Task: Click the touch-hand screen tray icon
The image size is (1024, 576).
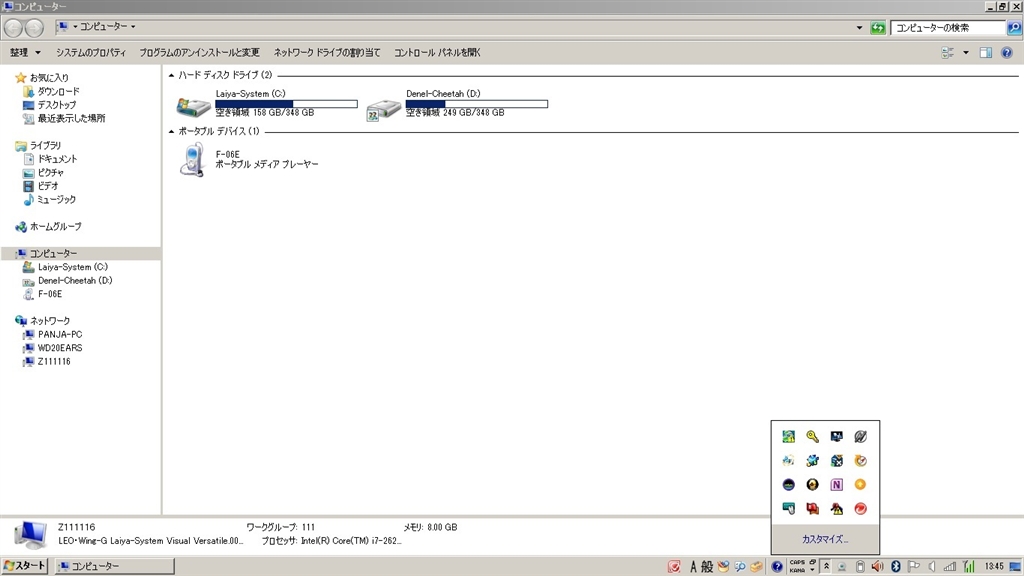Action: [x=788, y=509]
